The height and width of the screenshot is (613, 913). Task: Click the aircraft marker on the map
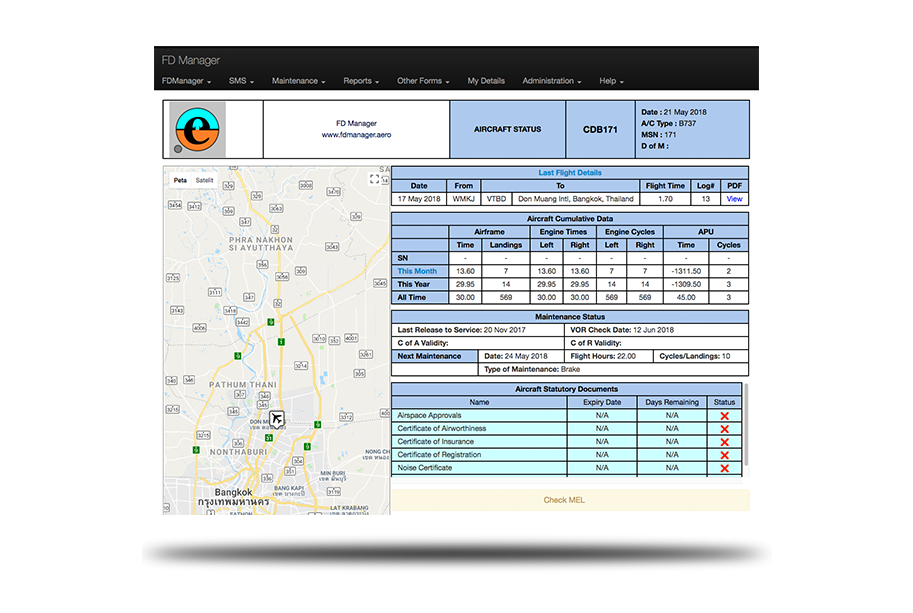point(277,418)
